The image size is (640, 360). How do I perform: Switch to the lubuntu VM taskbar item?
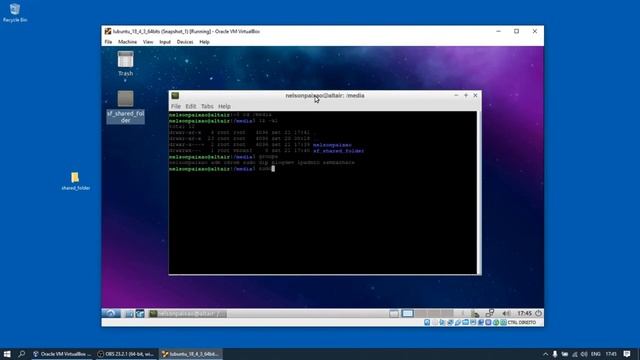[191, 354]
